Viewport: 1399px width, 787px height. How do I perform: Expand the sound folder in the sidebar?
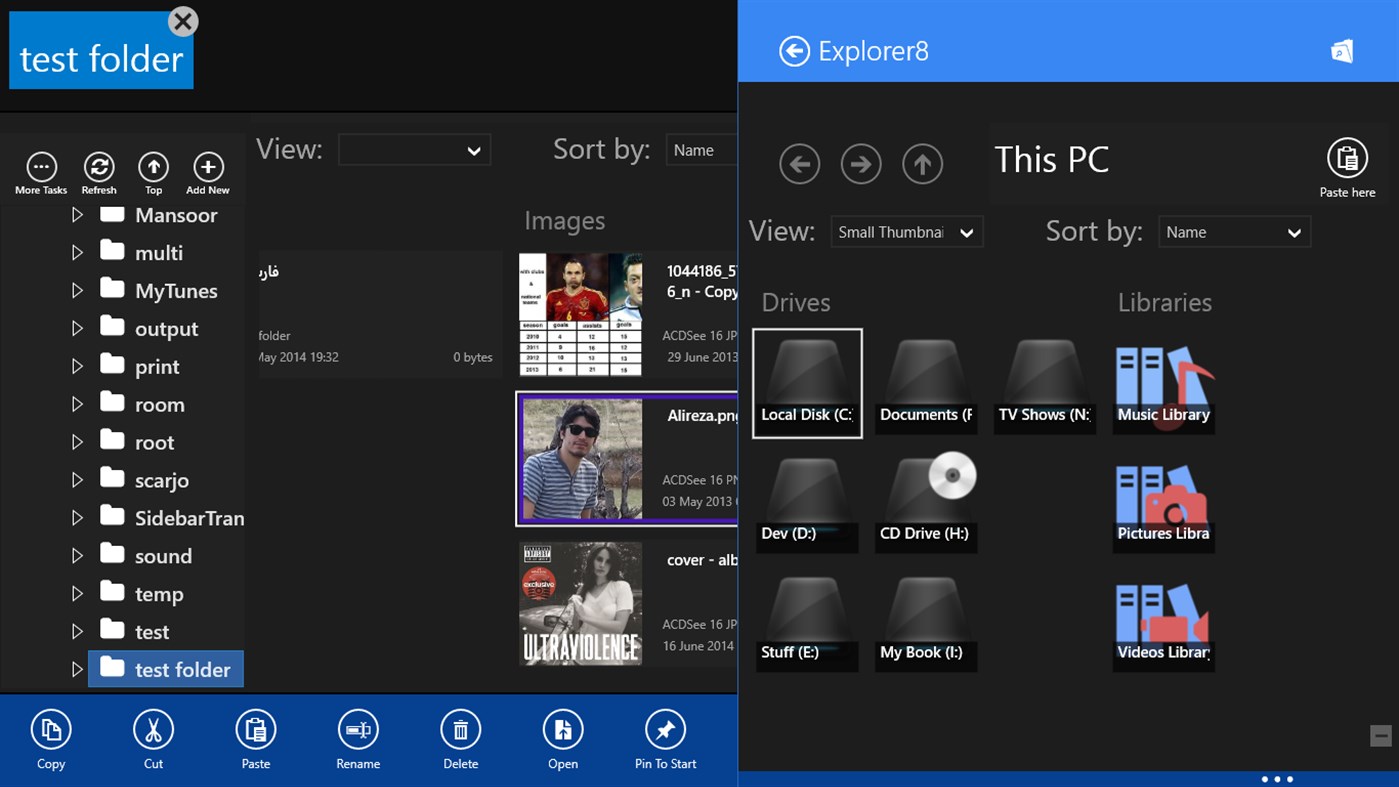click(x=77, y=555)
